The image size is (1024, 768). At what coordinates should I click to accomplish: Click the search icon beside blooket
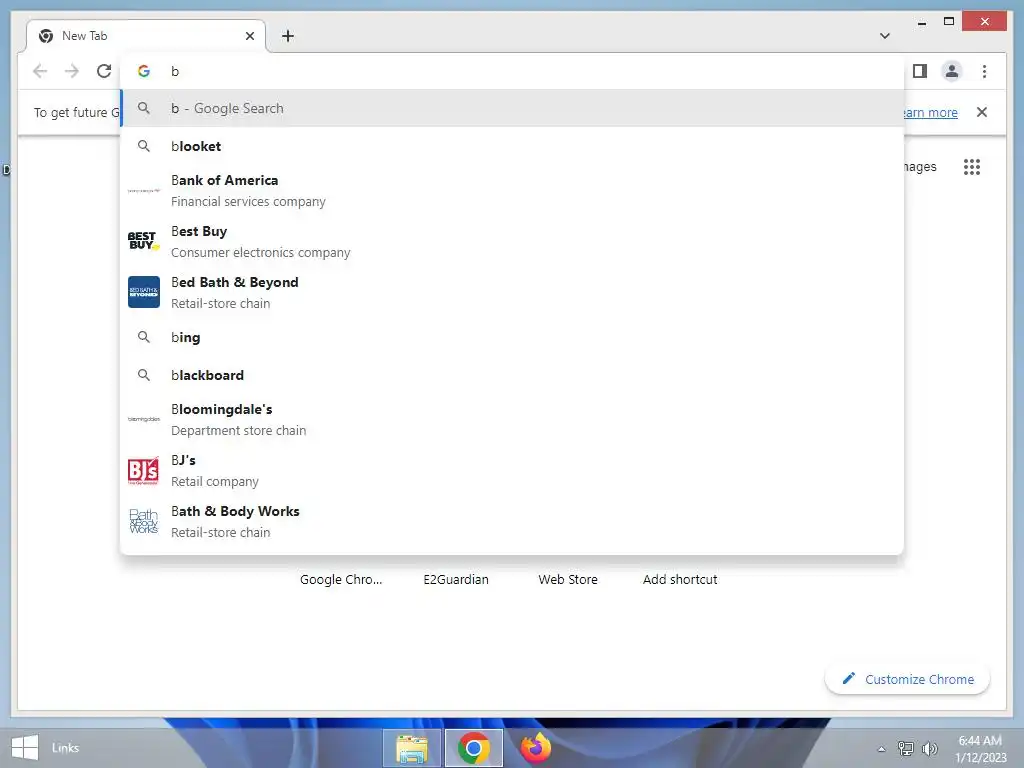tap(144, 146)
